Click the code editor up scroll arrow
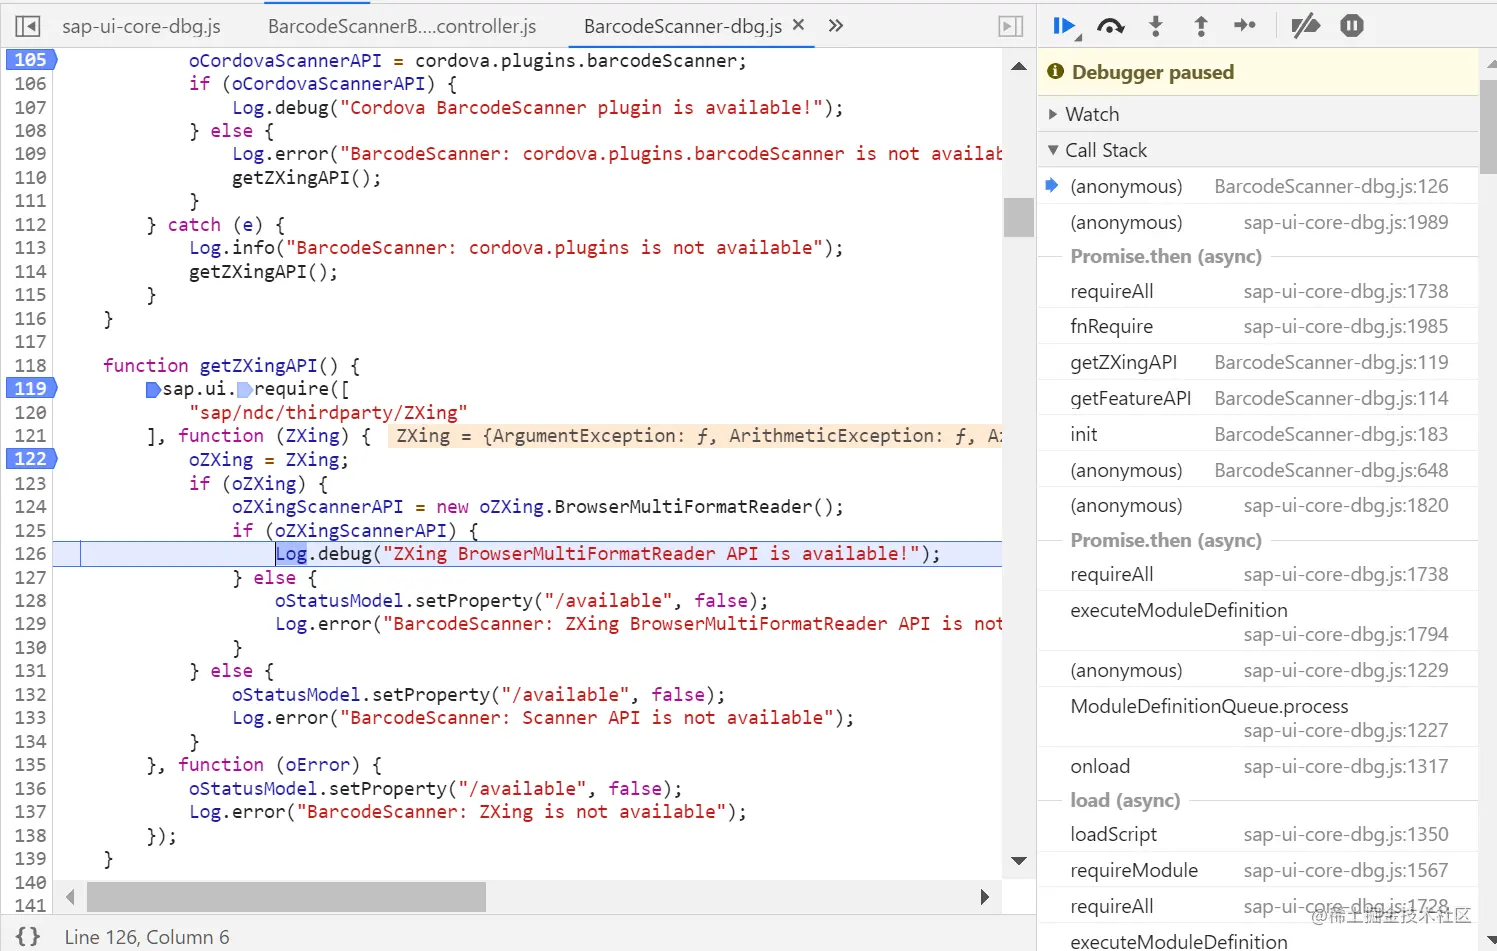Screen dimensions: 1497x951 tap(1019, 66)
